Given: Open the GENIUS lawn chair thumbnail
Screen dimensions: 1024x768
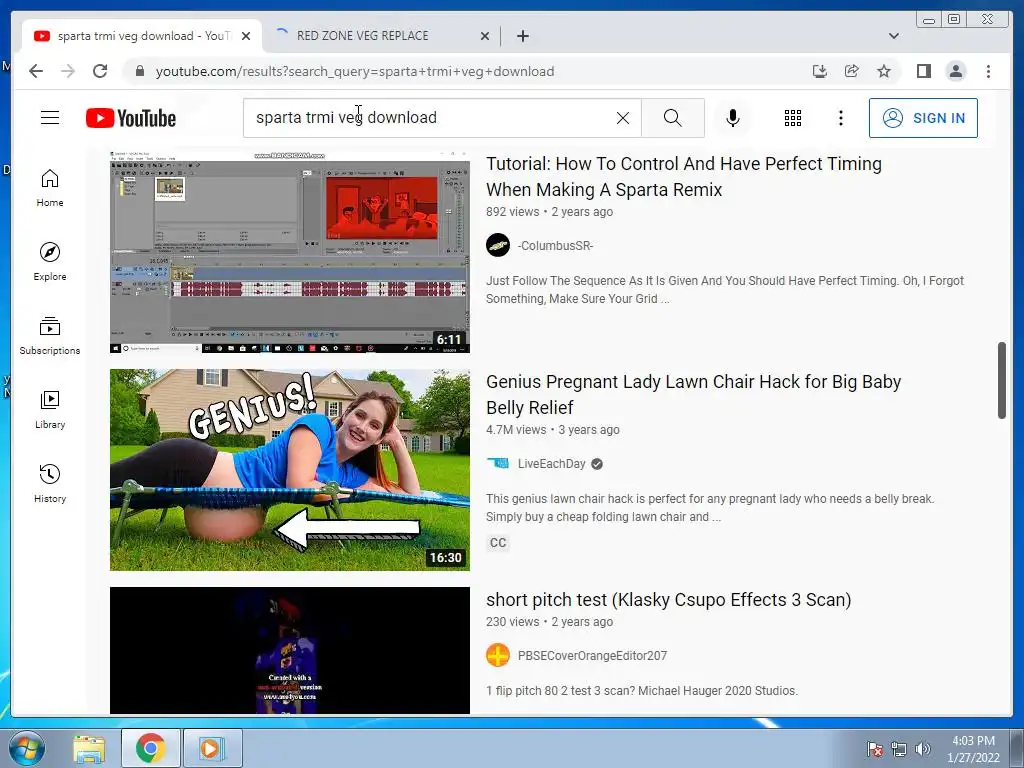Looking at the screenshot, I should pos(290,470).
